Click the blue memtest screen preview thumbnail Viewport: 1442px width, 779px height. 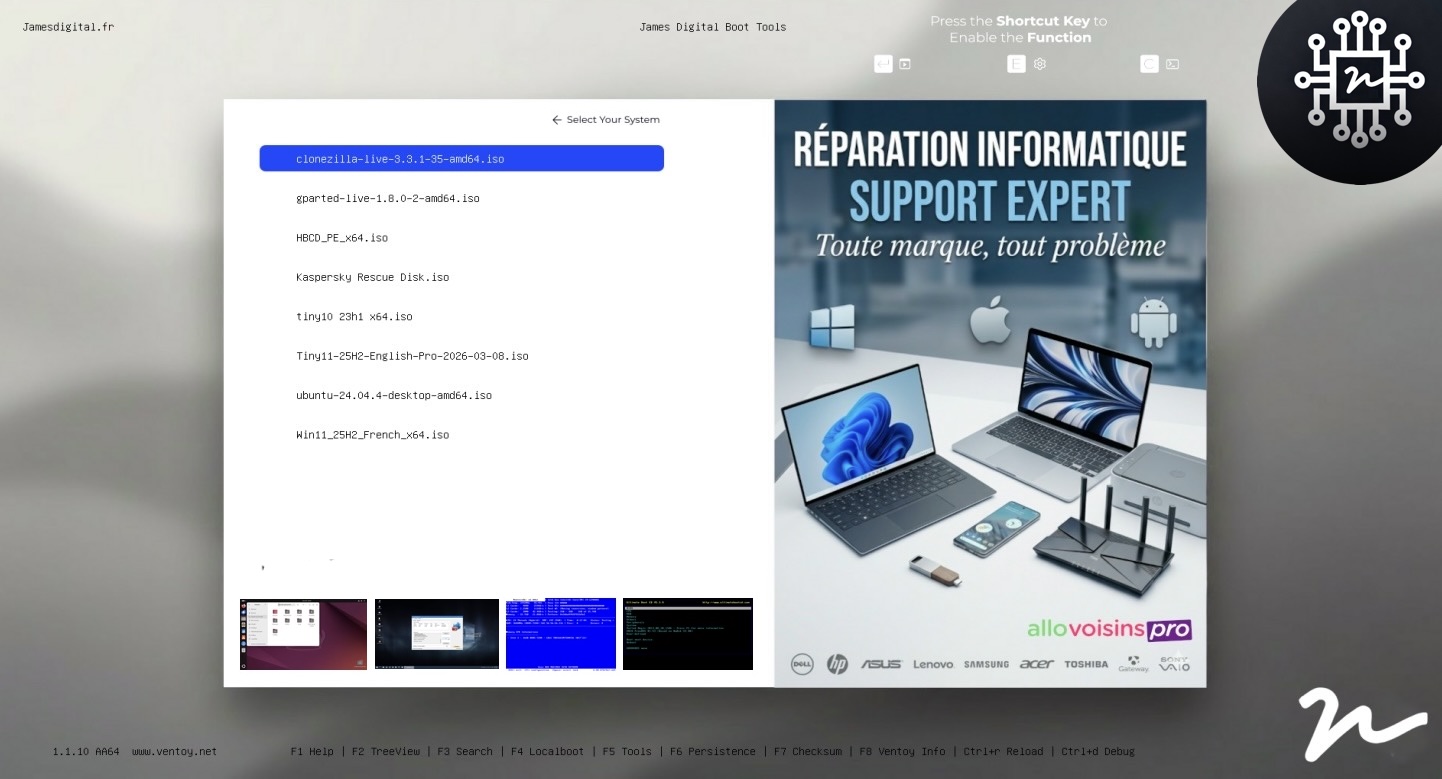click(x=561, y=634)
